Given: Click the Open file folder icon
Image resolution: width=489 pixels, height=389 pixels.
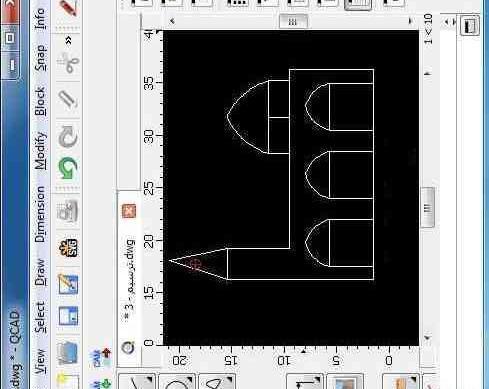Looking at the screenshot, I should (x=68, y=352).
